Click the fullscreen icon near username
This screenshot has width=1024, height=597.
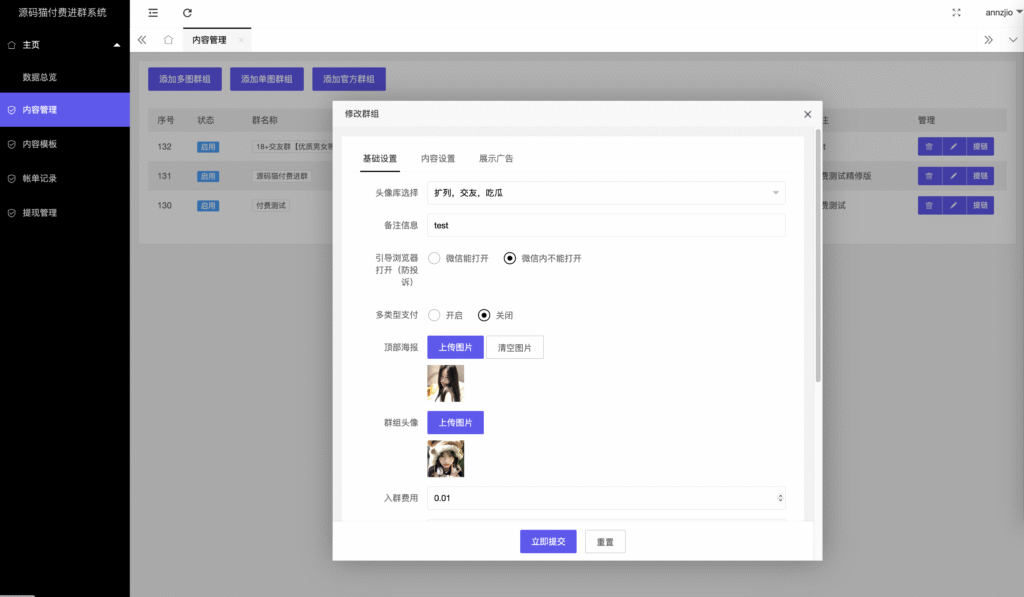(x=956, y=13)
